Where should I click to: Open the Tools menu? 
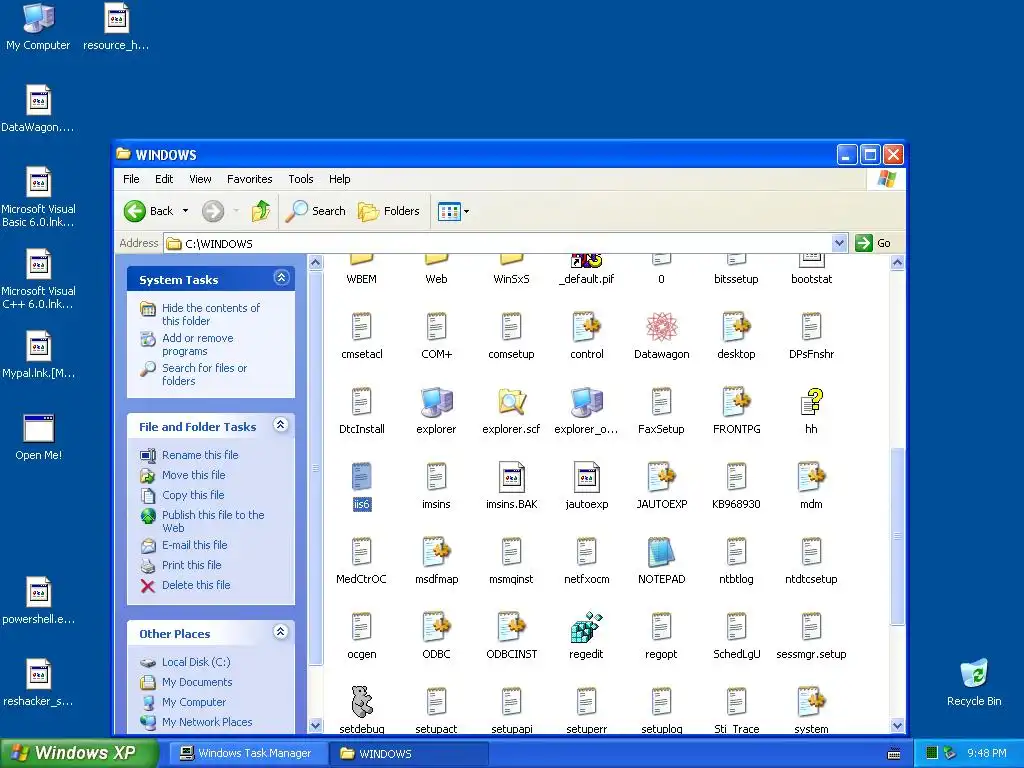300,179
